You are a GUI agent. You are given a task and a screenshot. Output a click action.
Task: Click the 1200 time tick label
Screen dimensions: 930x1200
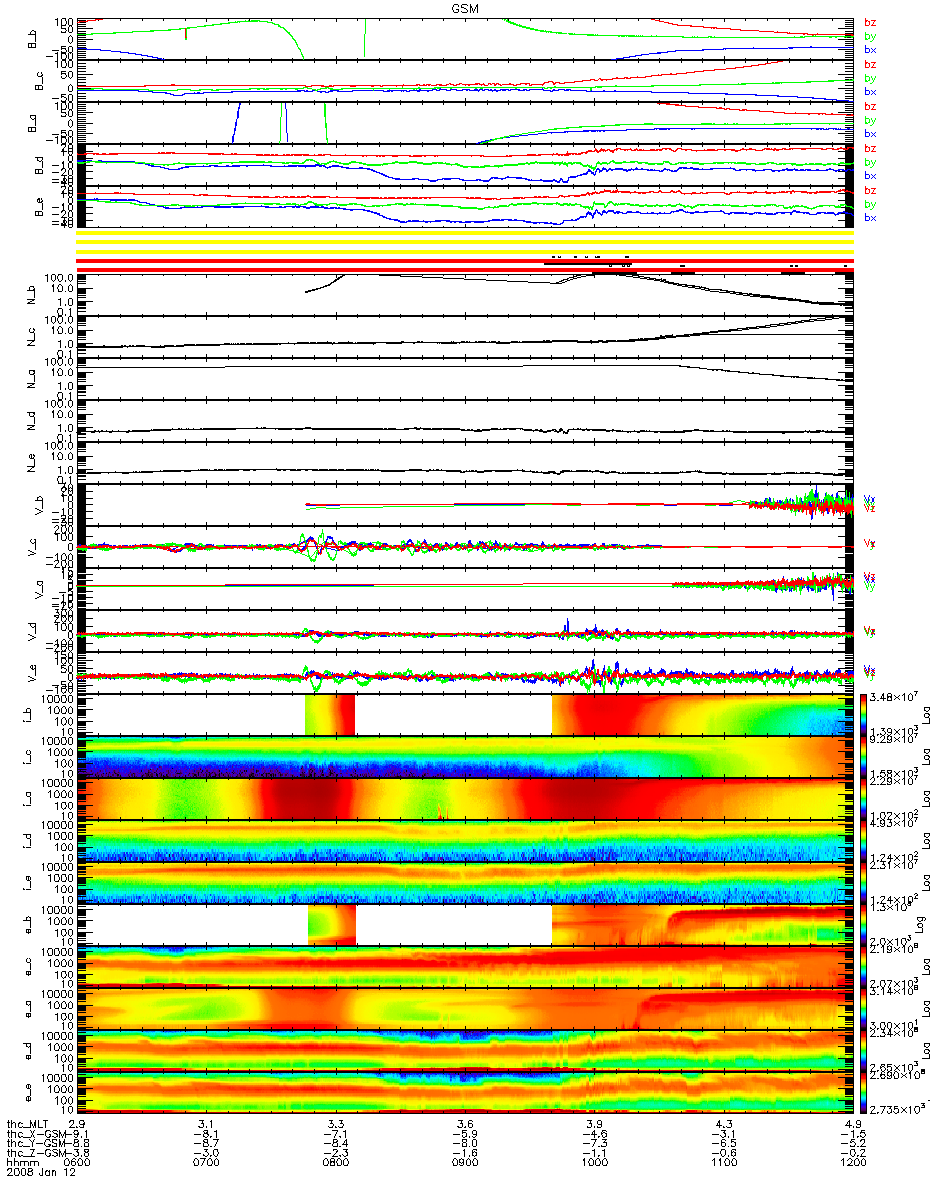pos(853,1165)
